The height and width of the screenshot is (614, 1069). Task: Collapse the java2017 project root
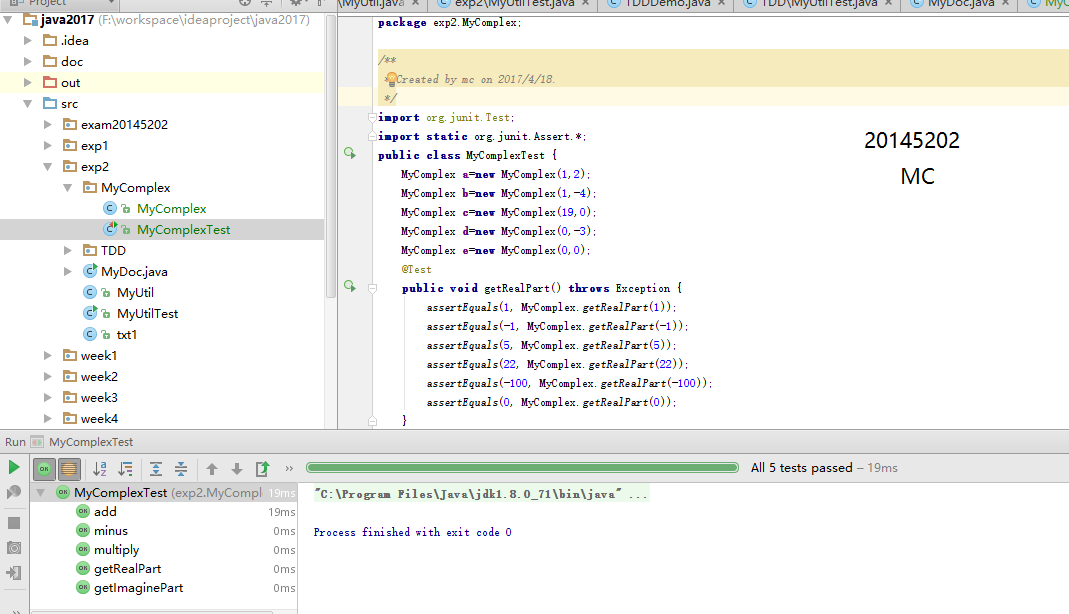(x=8, y=20)
